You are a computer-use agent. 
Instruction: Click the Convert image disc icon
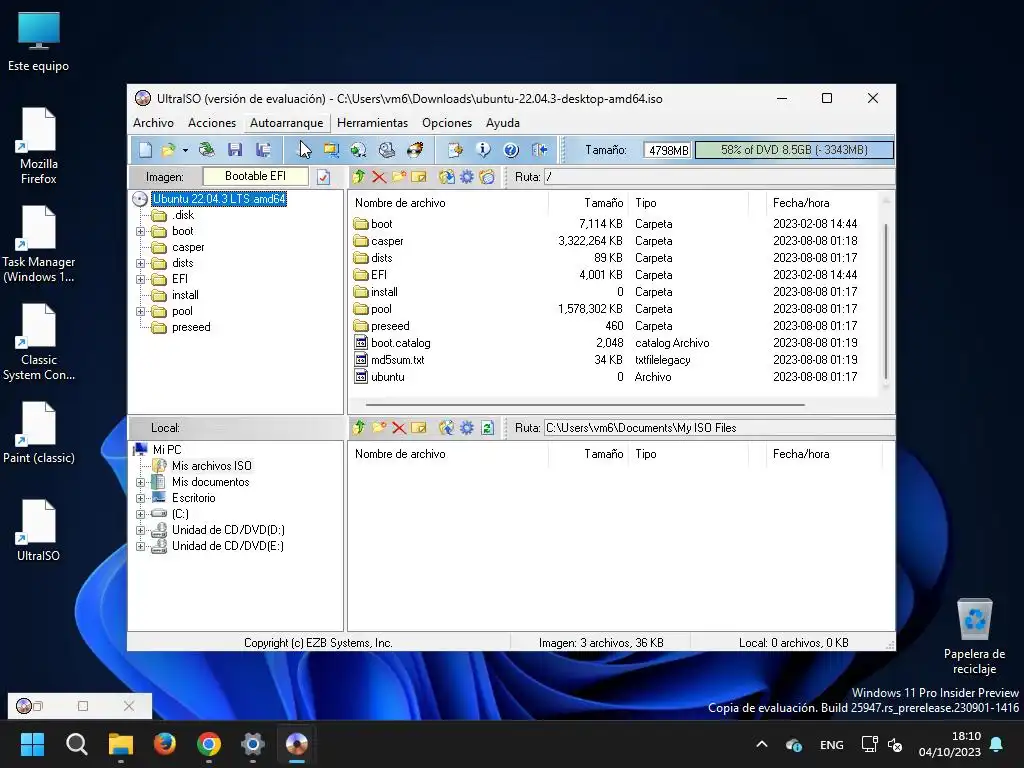[x=359, y=150]
